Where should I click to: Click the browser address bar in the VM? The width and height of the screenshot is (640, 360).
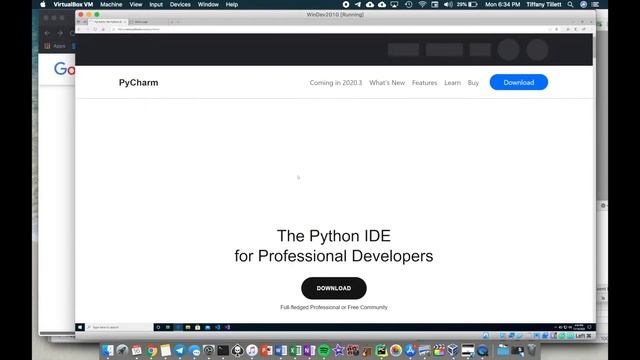[331, 29]
